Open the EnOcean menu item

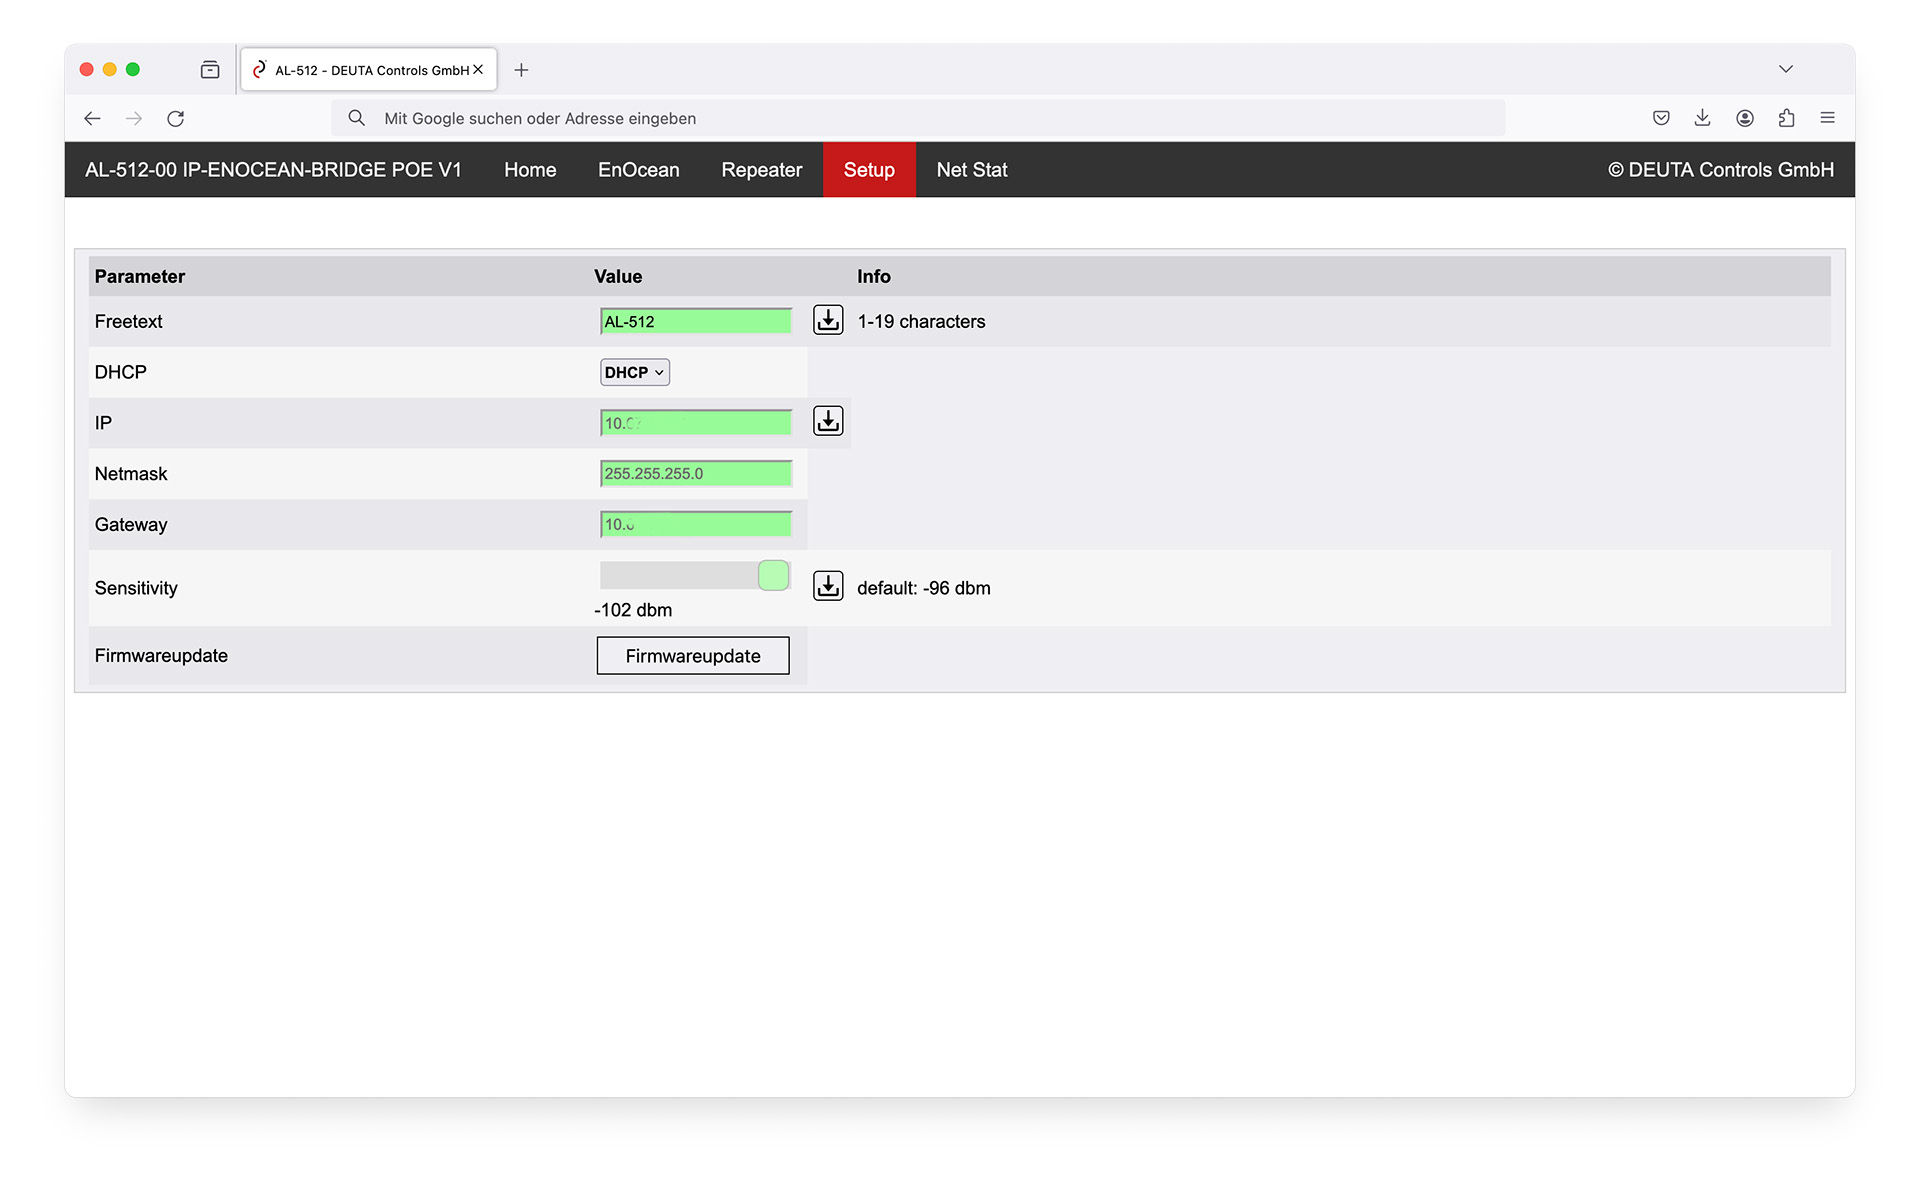point(638,170)
